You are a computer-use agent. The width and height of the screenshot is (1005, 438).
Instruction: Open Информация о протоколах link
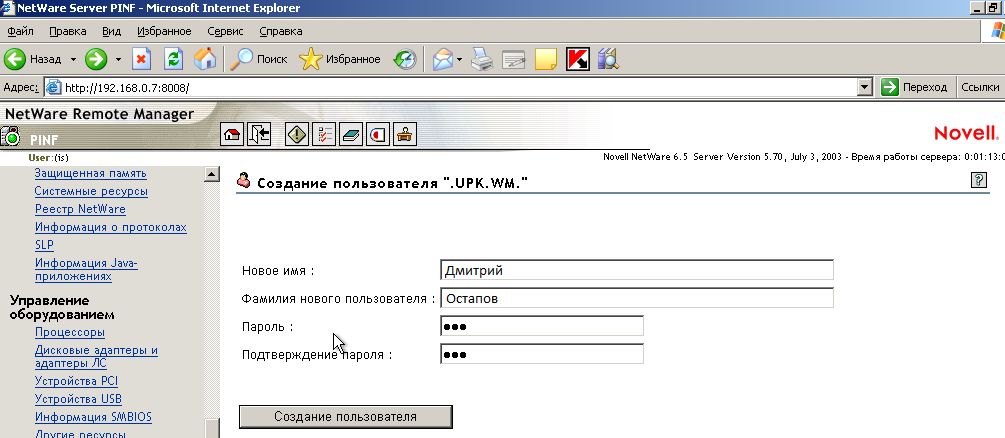111,227
